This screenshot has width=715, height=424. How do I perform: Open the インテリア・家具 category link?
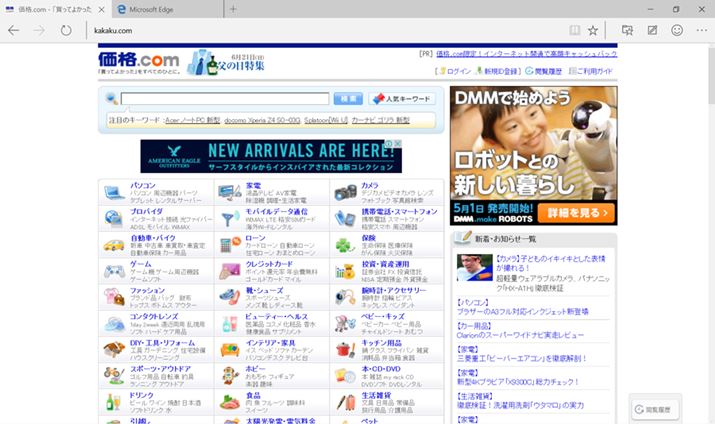click(x=270, y=342)
